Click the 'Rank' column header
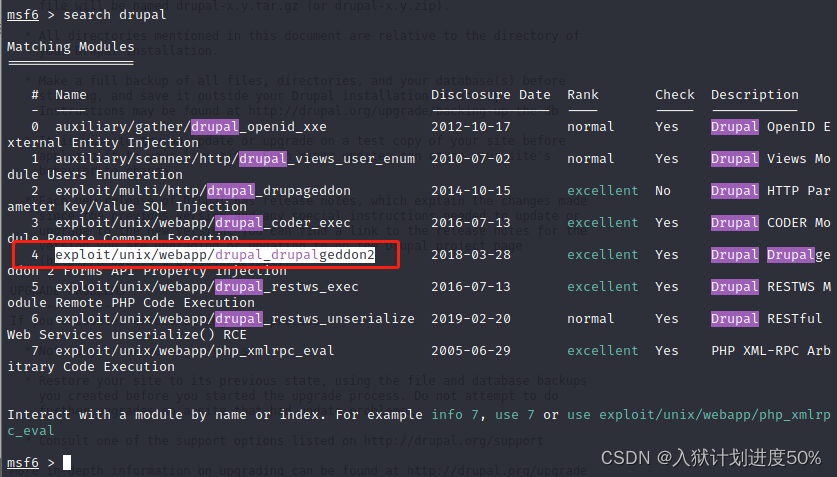Viewport: 837px width, 477px height. (583, 95)
